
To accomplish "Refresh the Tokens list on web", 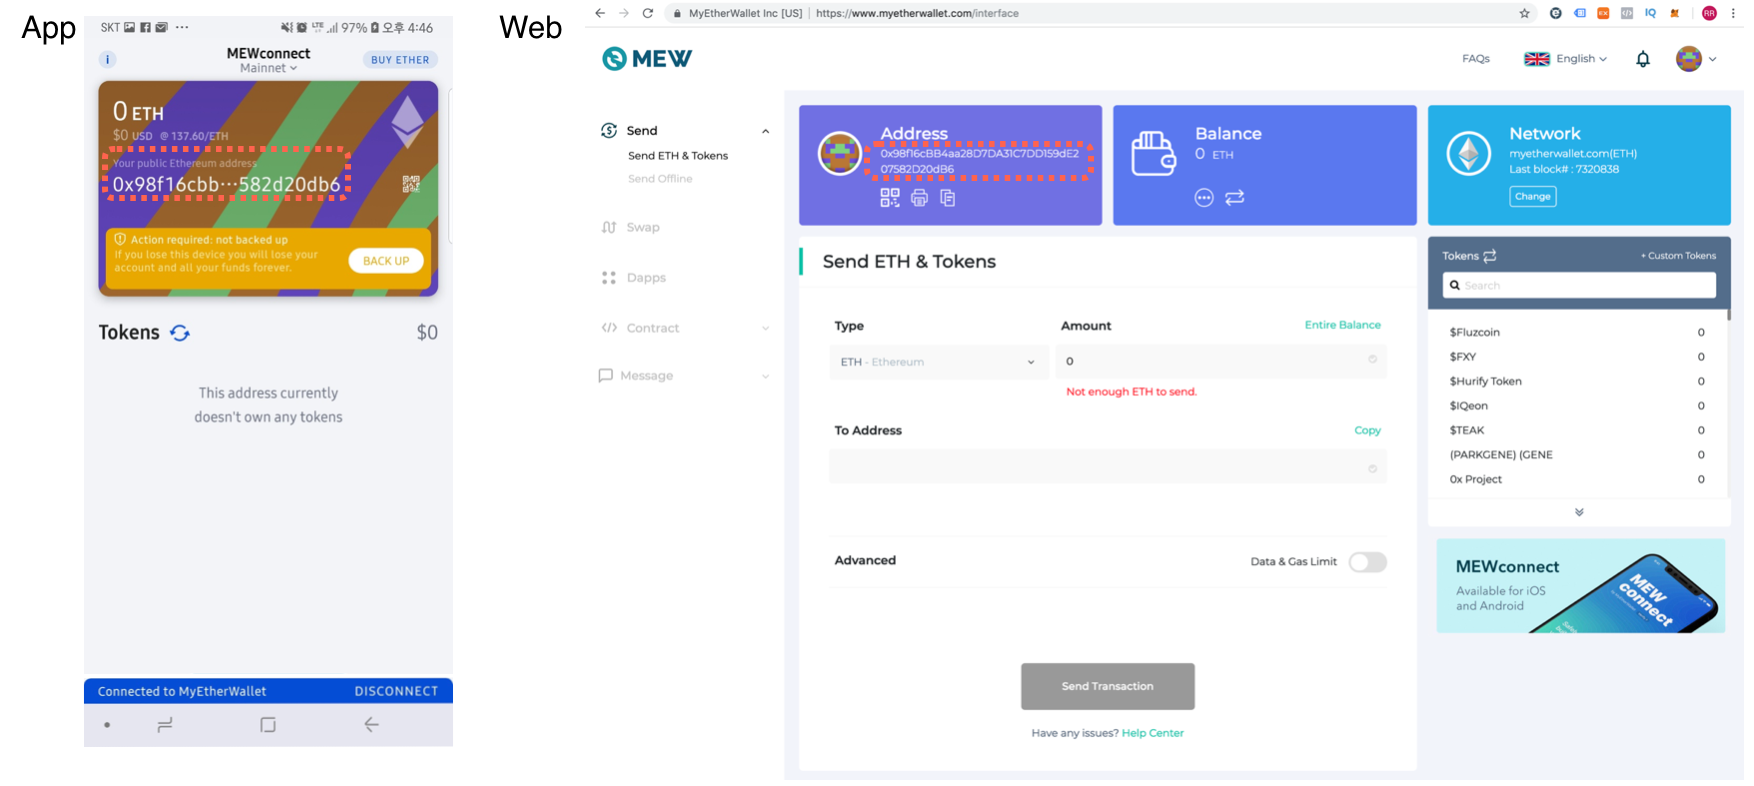I will tap(1490, 256).
